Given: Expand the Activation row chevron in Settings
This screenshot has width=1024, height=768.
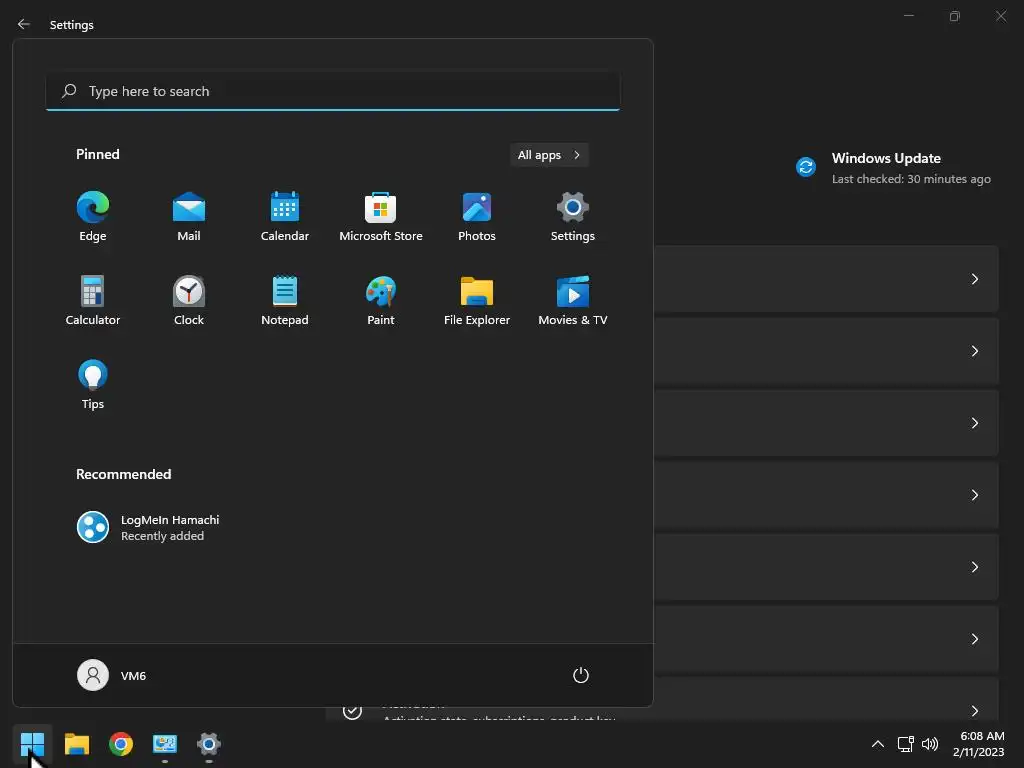Looking at the screenshot, I should click(x=974, y=711).
